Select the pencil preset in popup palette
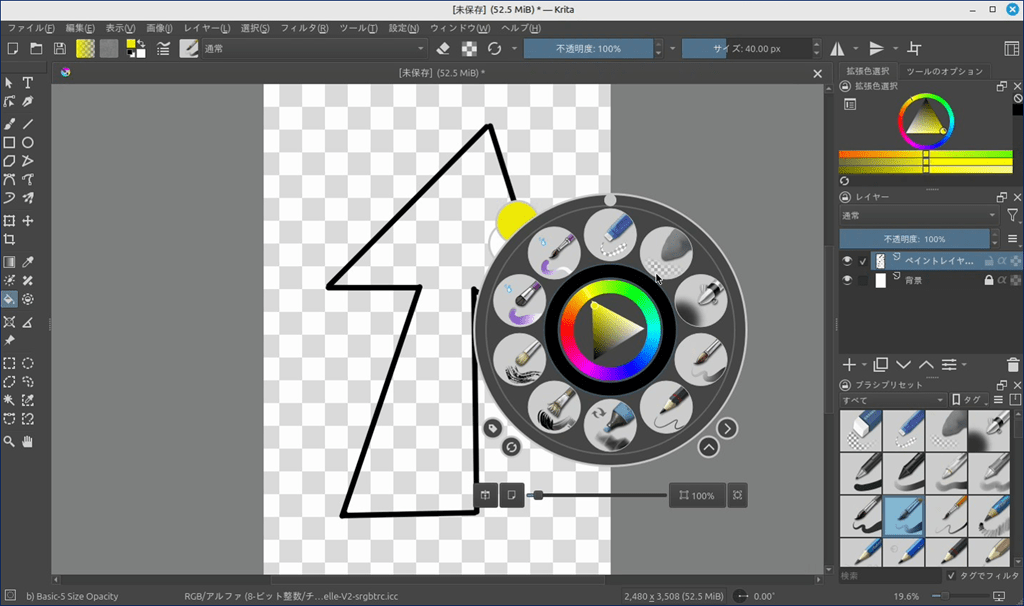 [x=661, y=410]
